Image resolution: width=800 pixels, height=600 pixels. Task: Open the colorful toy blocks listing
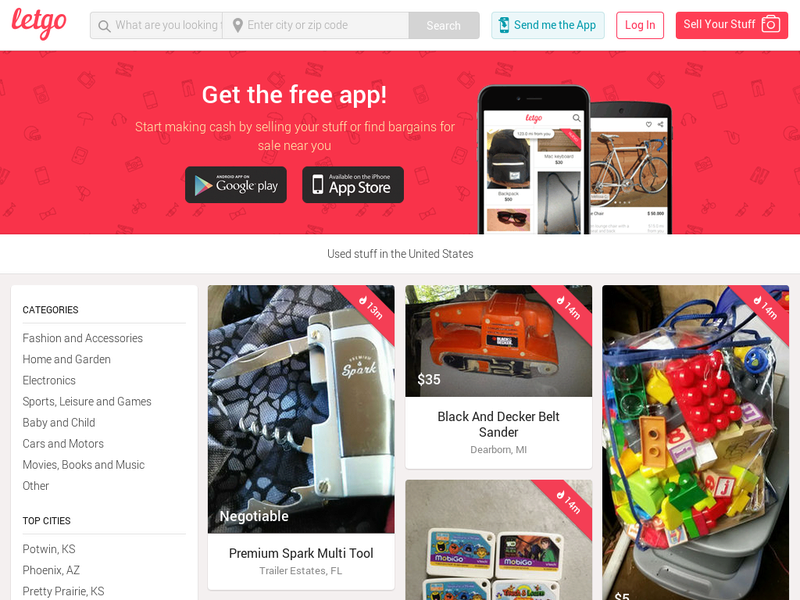pyautogui.click(x=695, y=443)
